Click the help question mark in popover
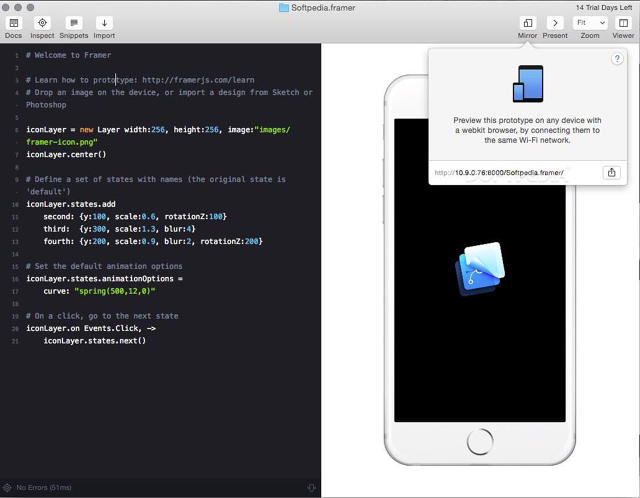 617,59
